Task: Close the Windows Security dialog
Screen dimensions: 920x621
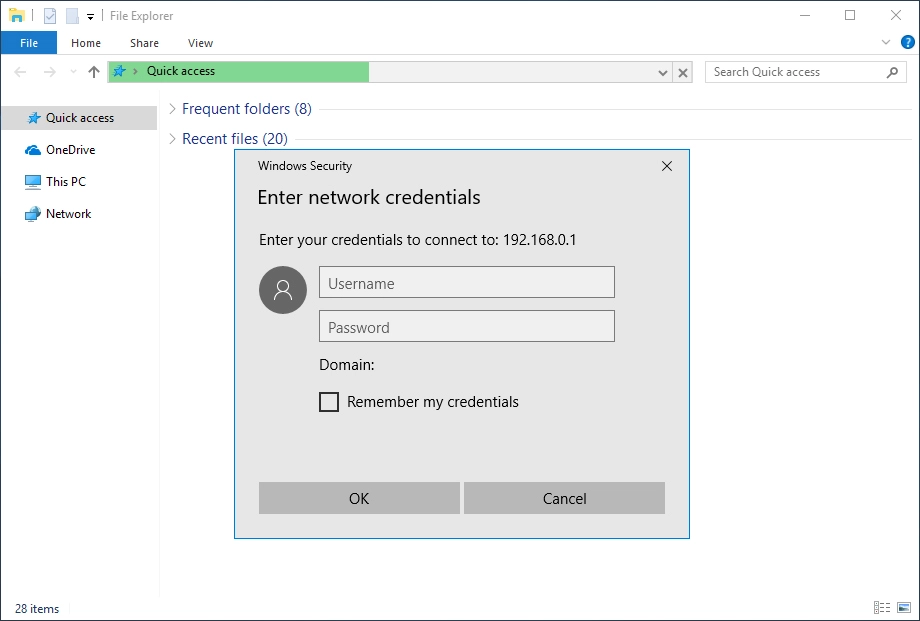Action: coord(667,166)
